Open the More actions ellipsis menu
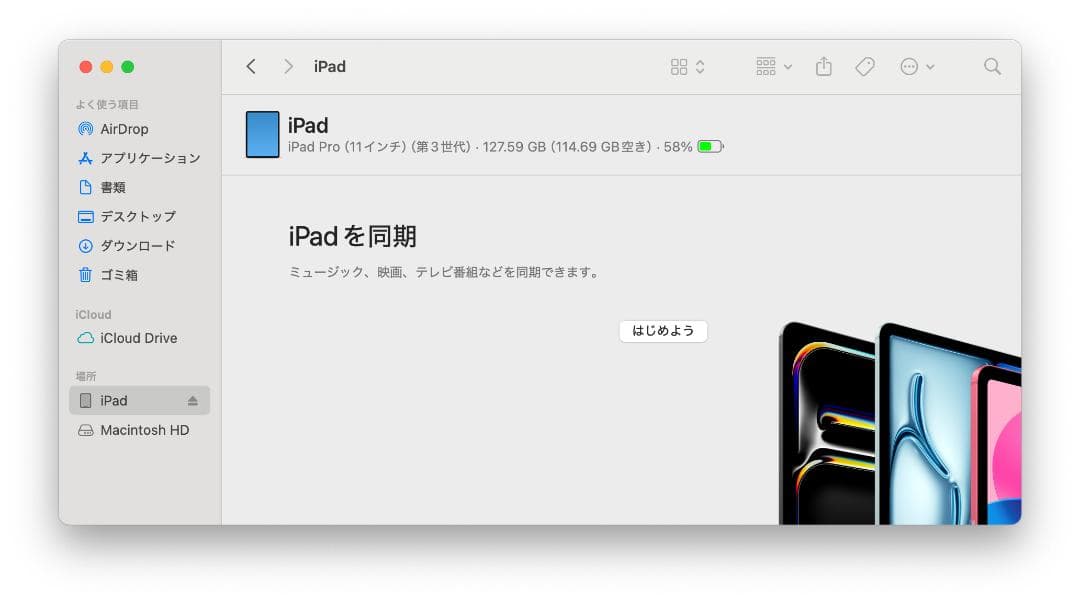This screenshot has height=602, width=1080. click(909, 66)
